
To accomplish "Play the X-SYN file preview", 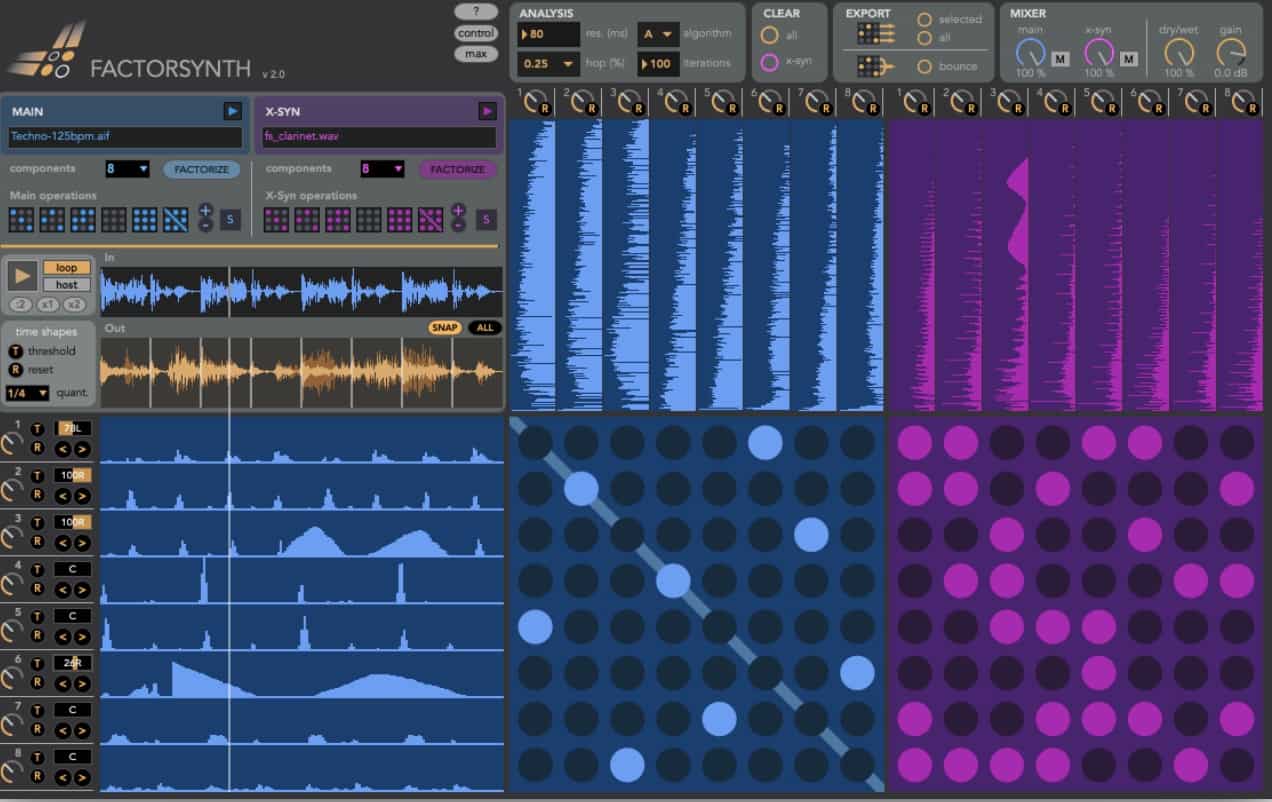I will pyautogui.click(x=487, y=111).
